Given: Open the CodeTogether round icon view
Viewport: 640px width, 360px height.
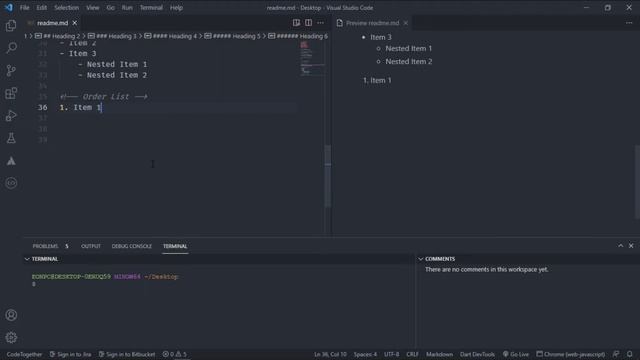Looking at the screenshot, I should coord(11,183).
